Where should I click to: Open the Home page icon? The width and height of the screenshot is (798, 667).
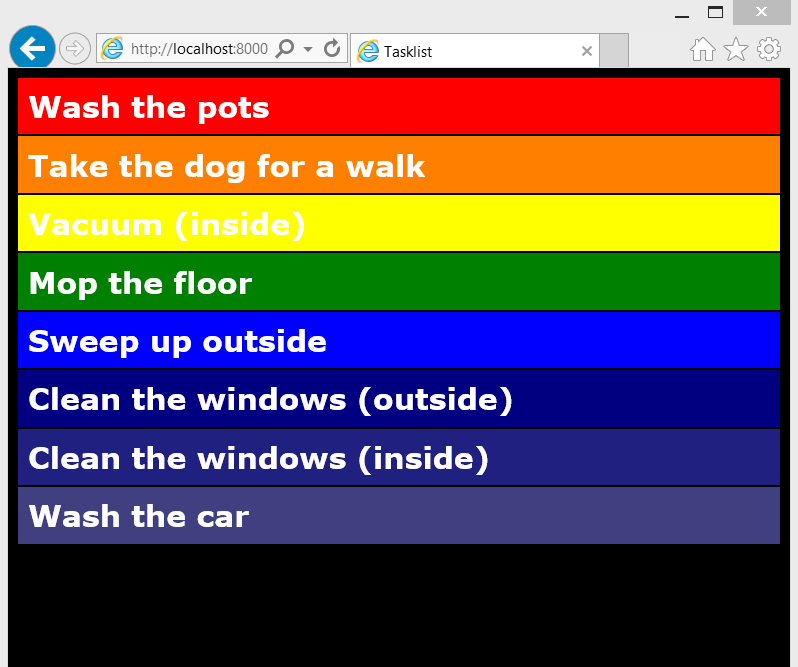pos(703,49)
